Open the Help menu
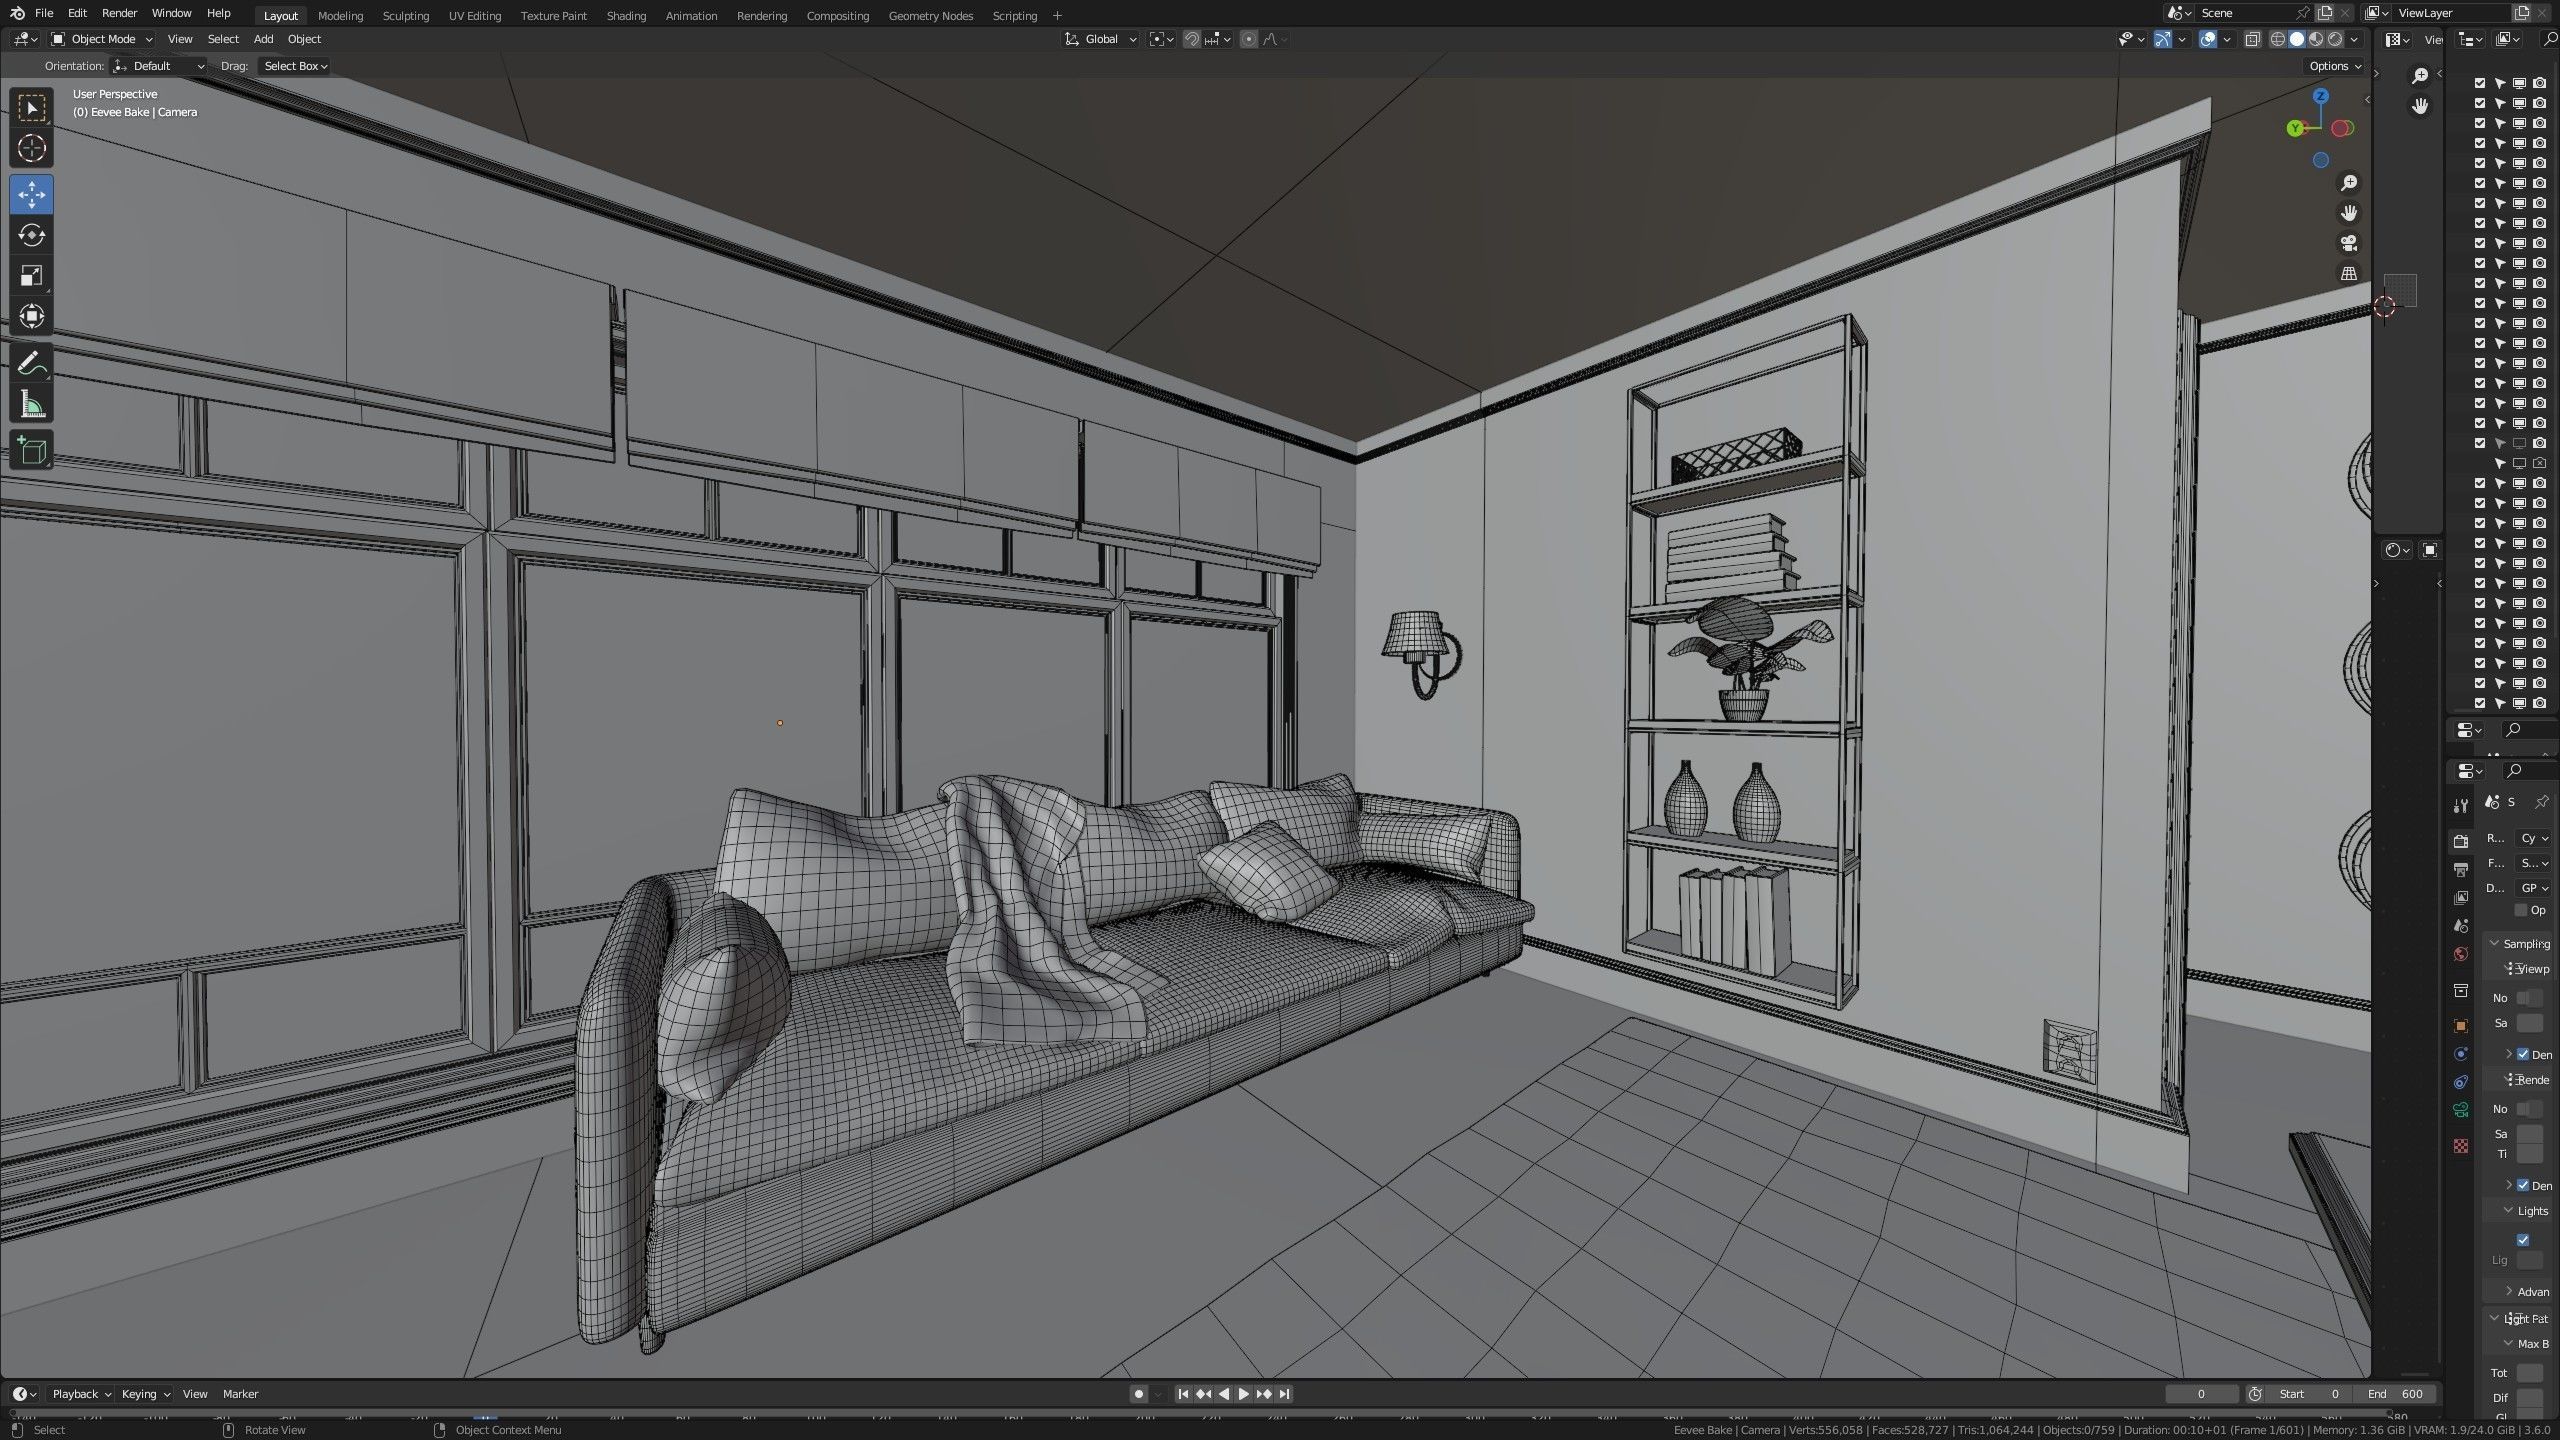Image resolution: width=2560 pixels, height=1440 pixels. pos(218,13)
